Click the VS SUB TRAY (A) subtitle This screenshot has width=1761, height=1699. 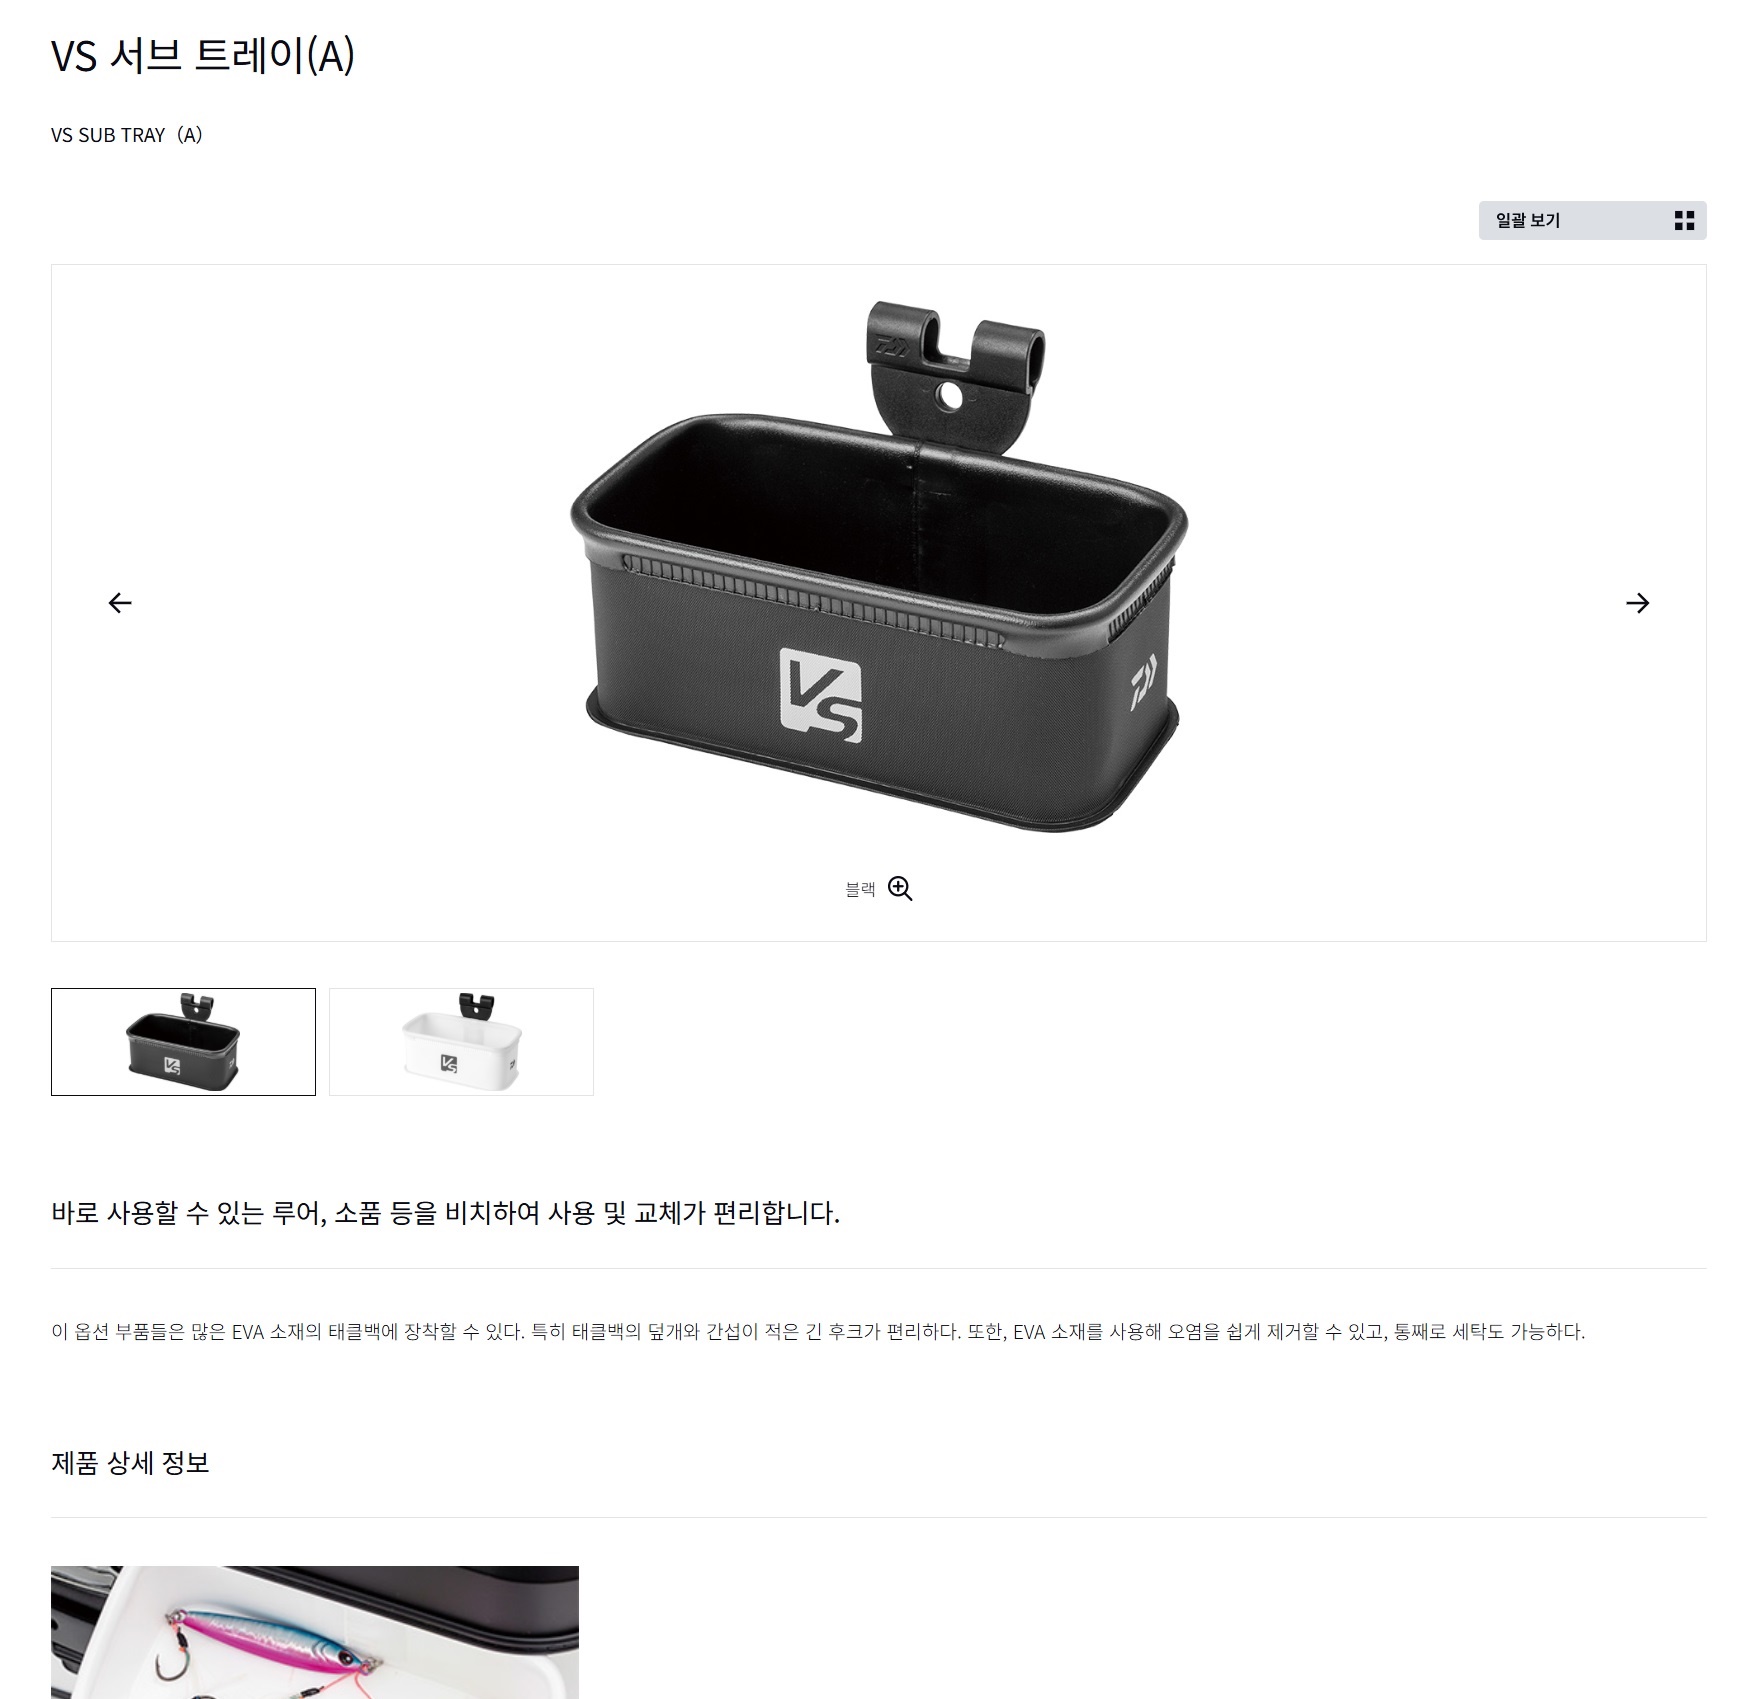(x=127, y=135)
